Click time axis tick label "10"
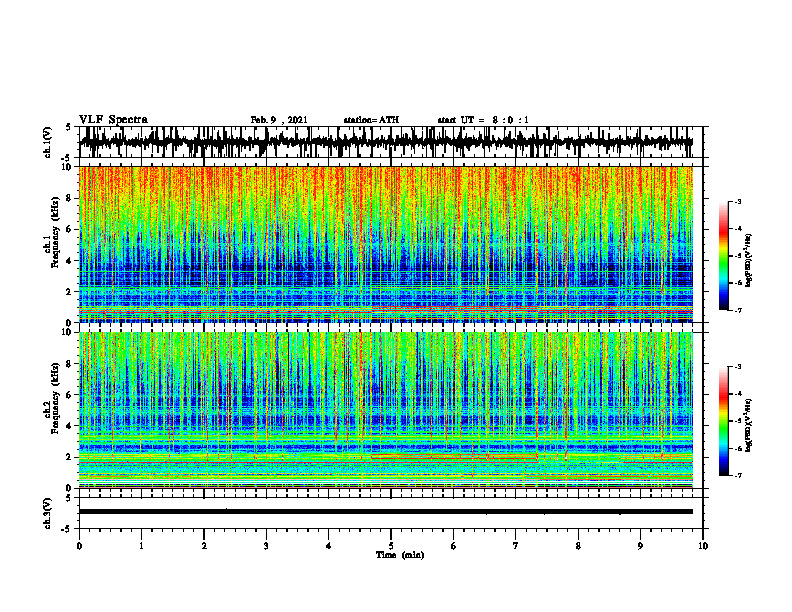The width and height of the screenshot is (792, 612). tap(703, 546)
